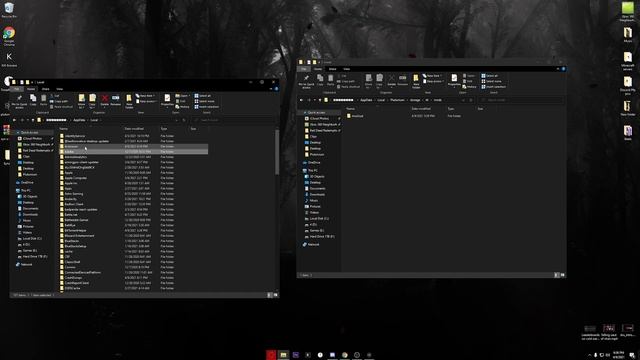
Task: Click Copy path in left window ribbon
Action: point(59,101)
